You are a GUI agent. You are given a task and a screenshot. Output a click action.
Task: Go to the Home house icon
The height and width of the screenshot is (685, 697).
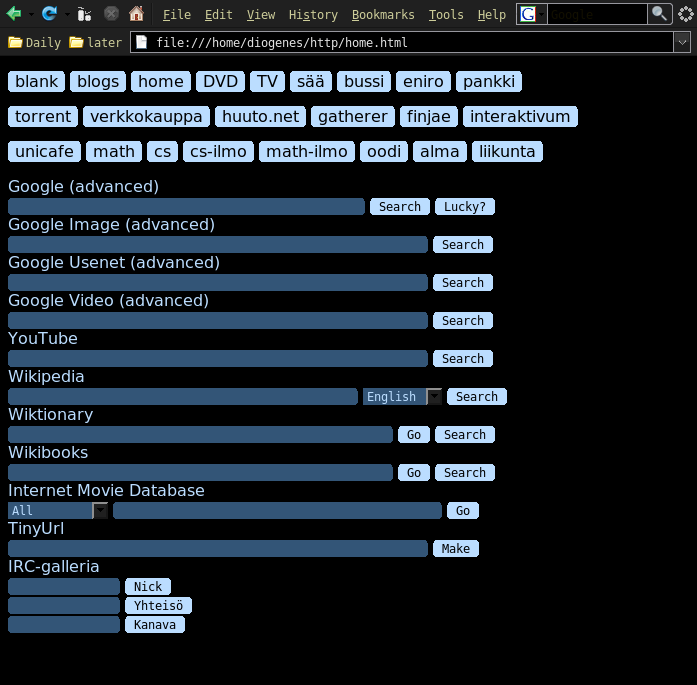pyautogui.click(x=136, y=14)
